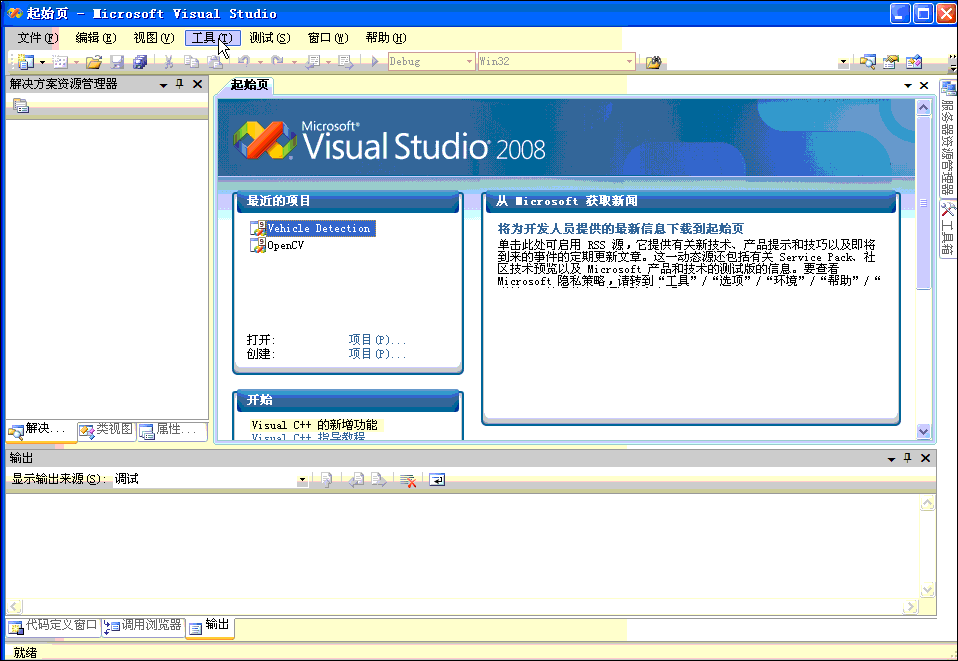
Task: Open the 视图(V) menu
Action: pyautogui.click(x=154, y=38)
